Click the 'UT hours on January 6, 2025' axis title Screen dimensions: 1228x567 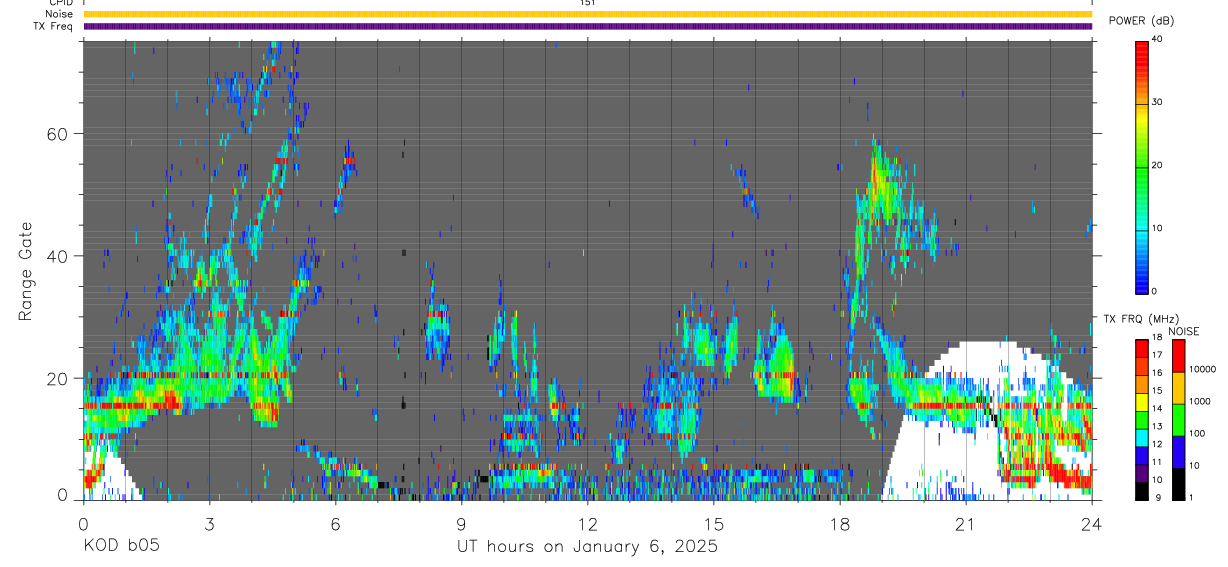coord(587,546)
